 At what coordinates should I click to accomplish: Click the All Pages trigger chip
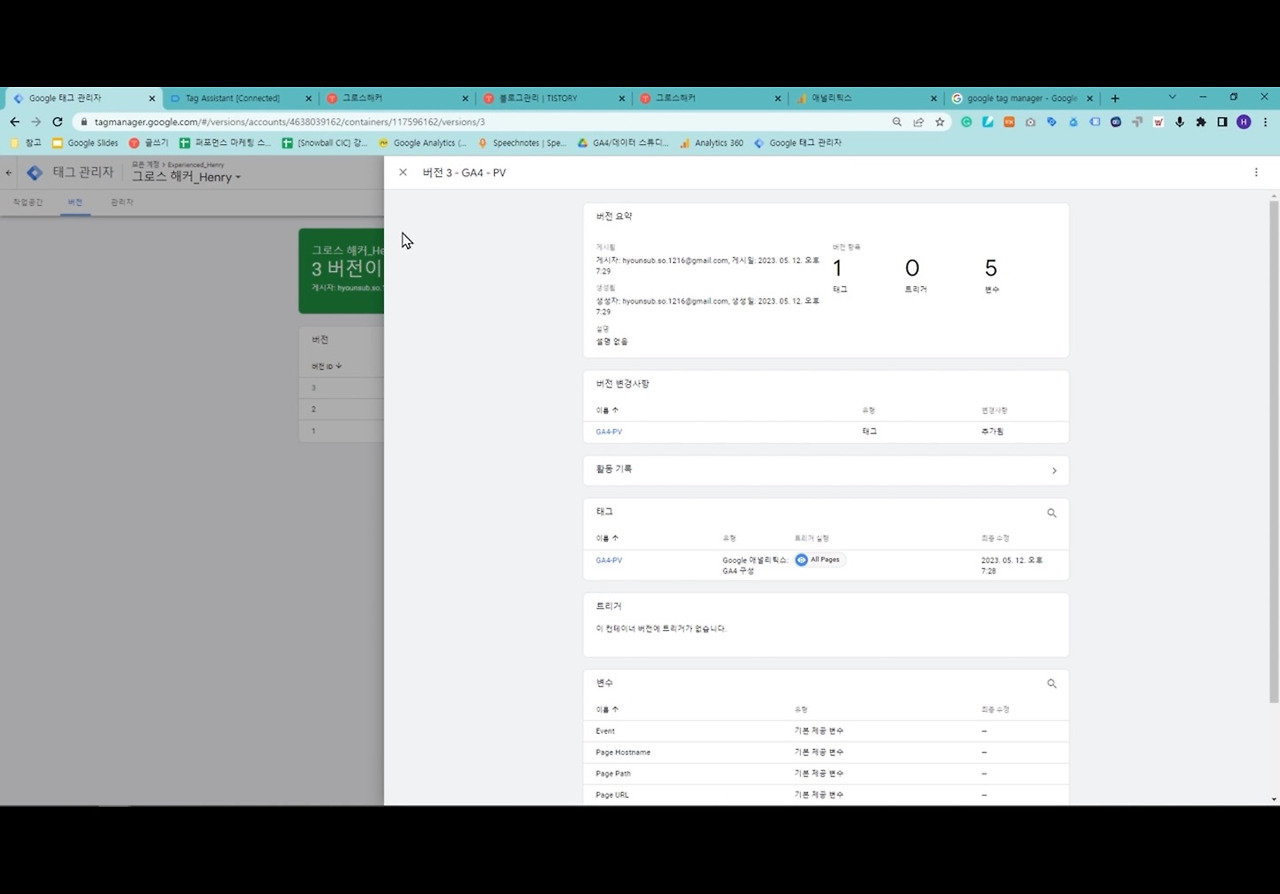(819, 560)
